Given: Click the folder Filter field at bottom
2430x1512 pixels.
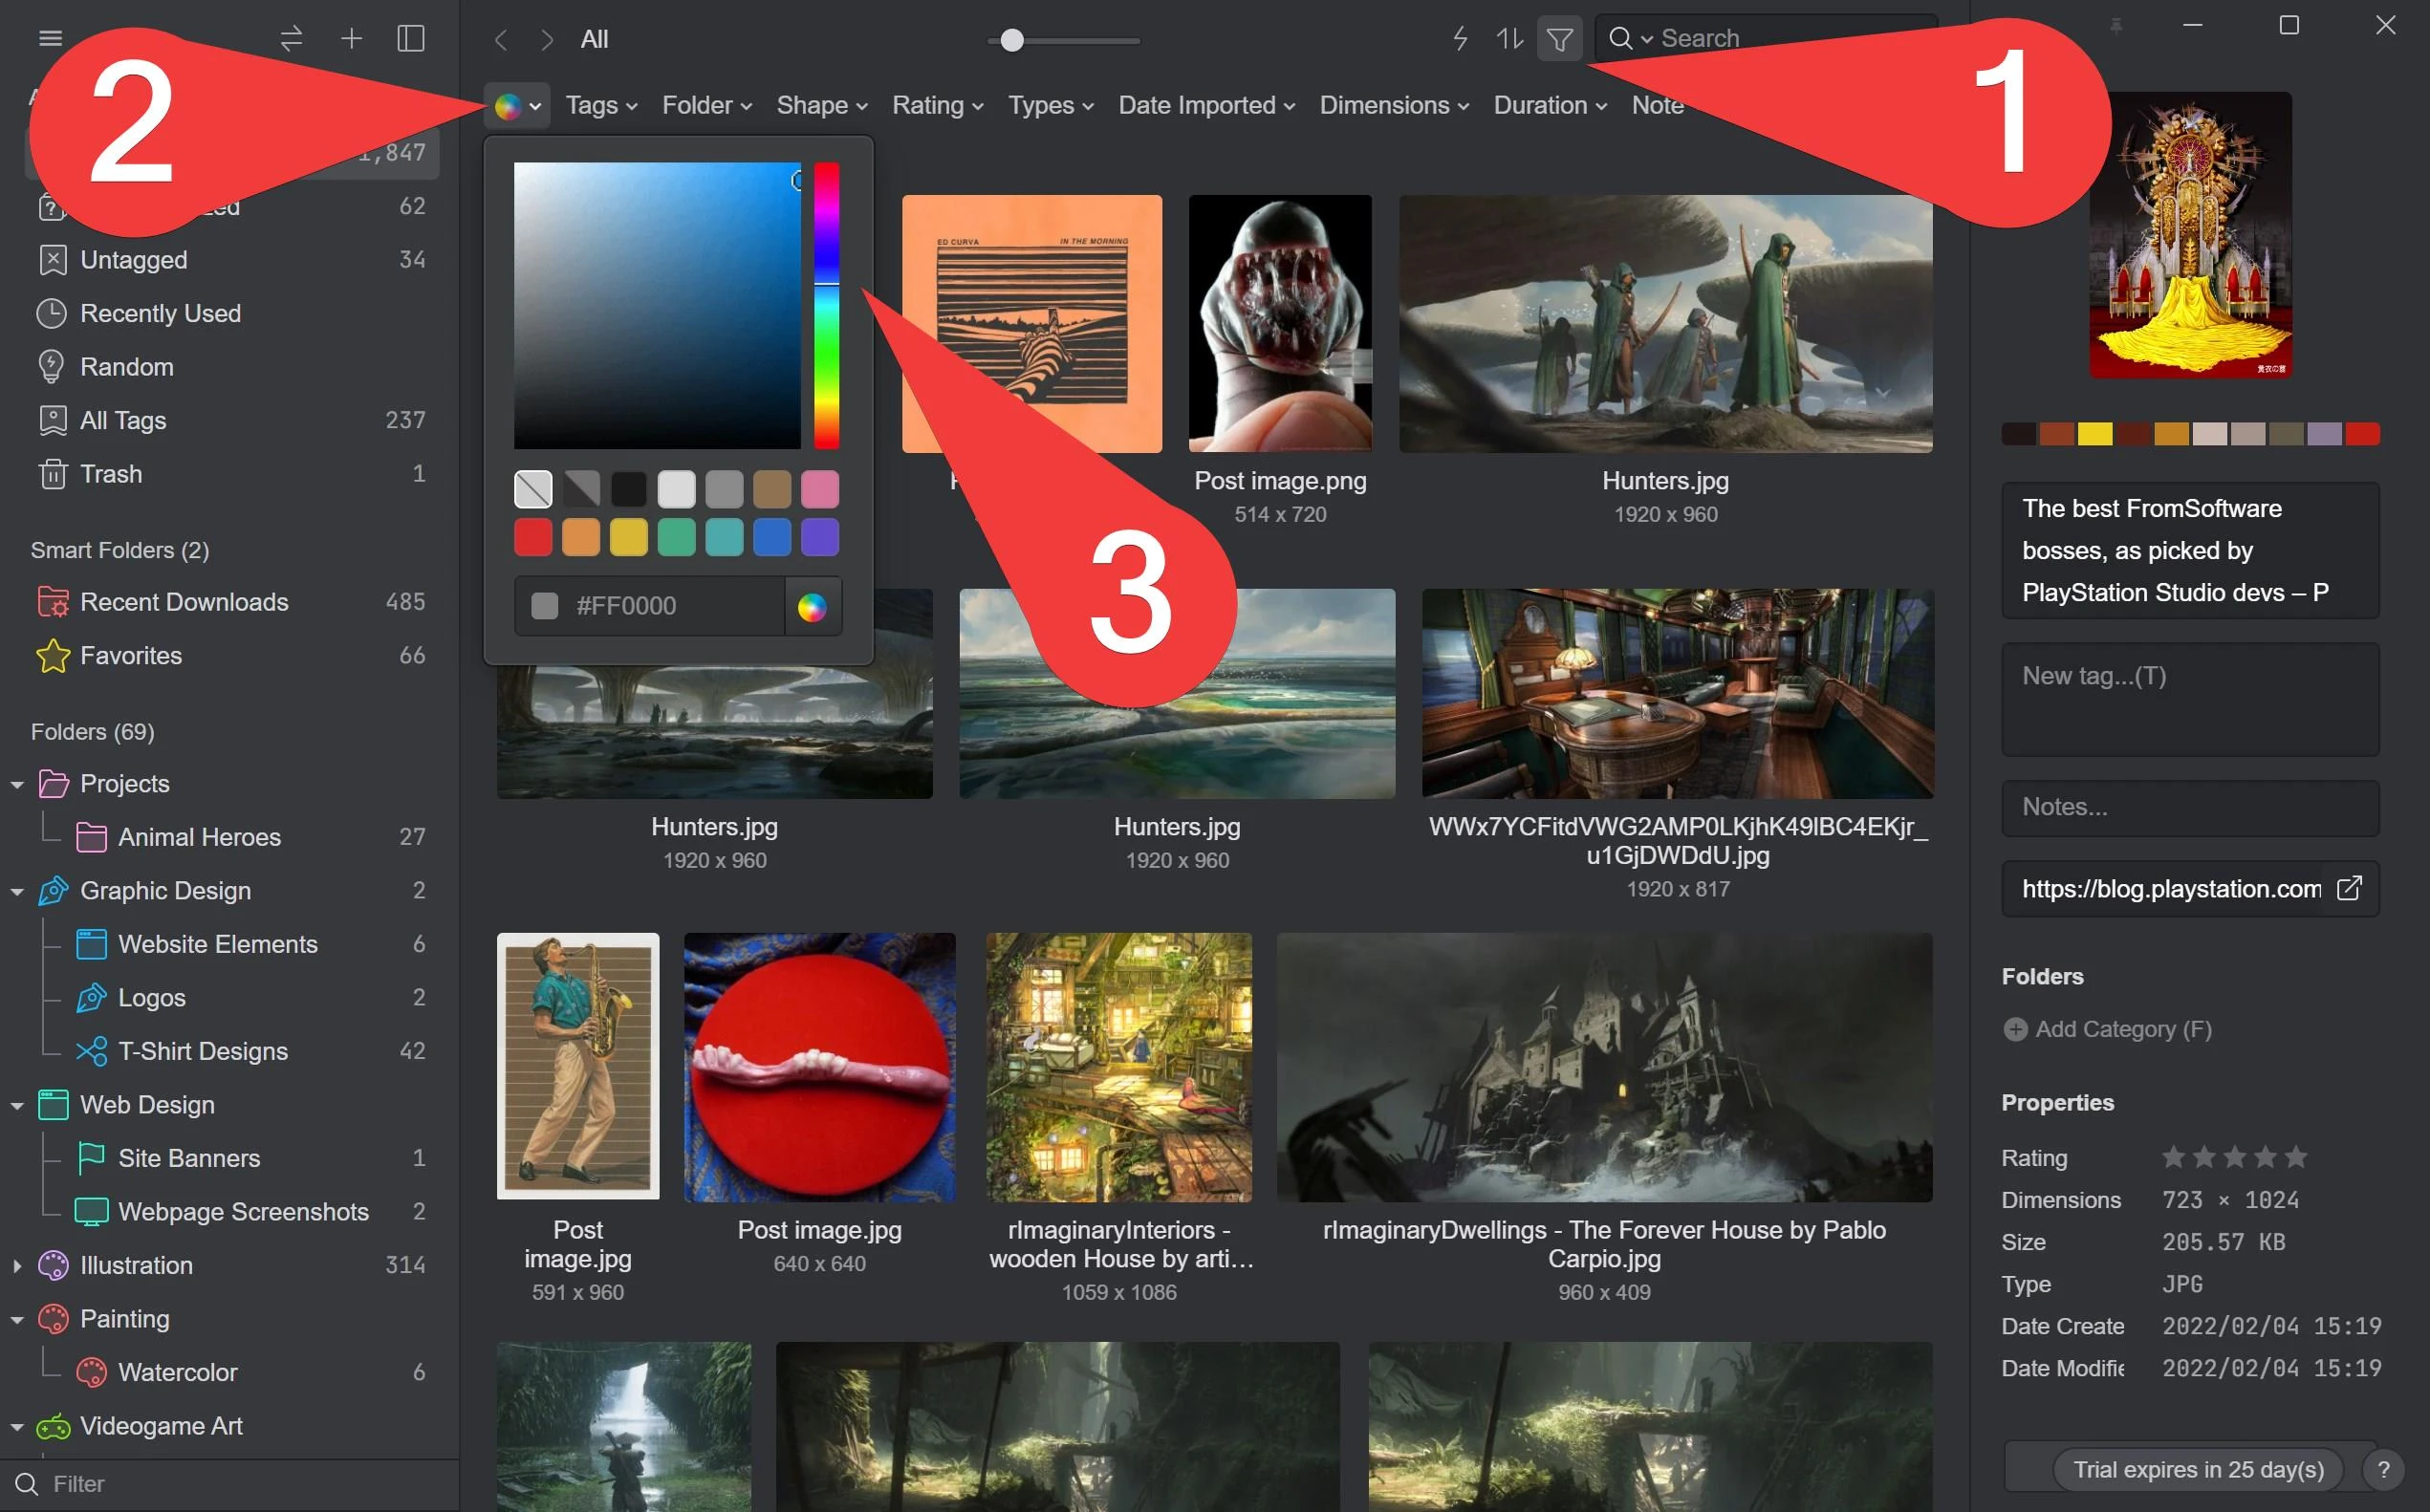Looking at the screenshot, I should point(230,1484).
